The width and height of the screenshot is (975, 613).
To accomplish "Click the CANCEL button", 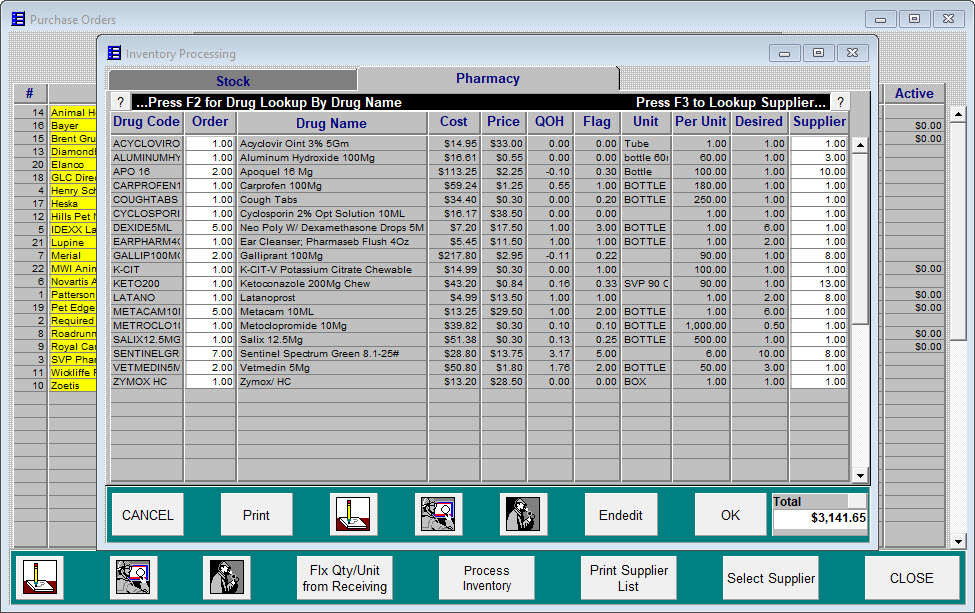I will pyautogui.click(x=147, y=515).
